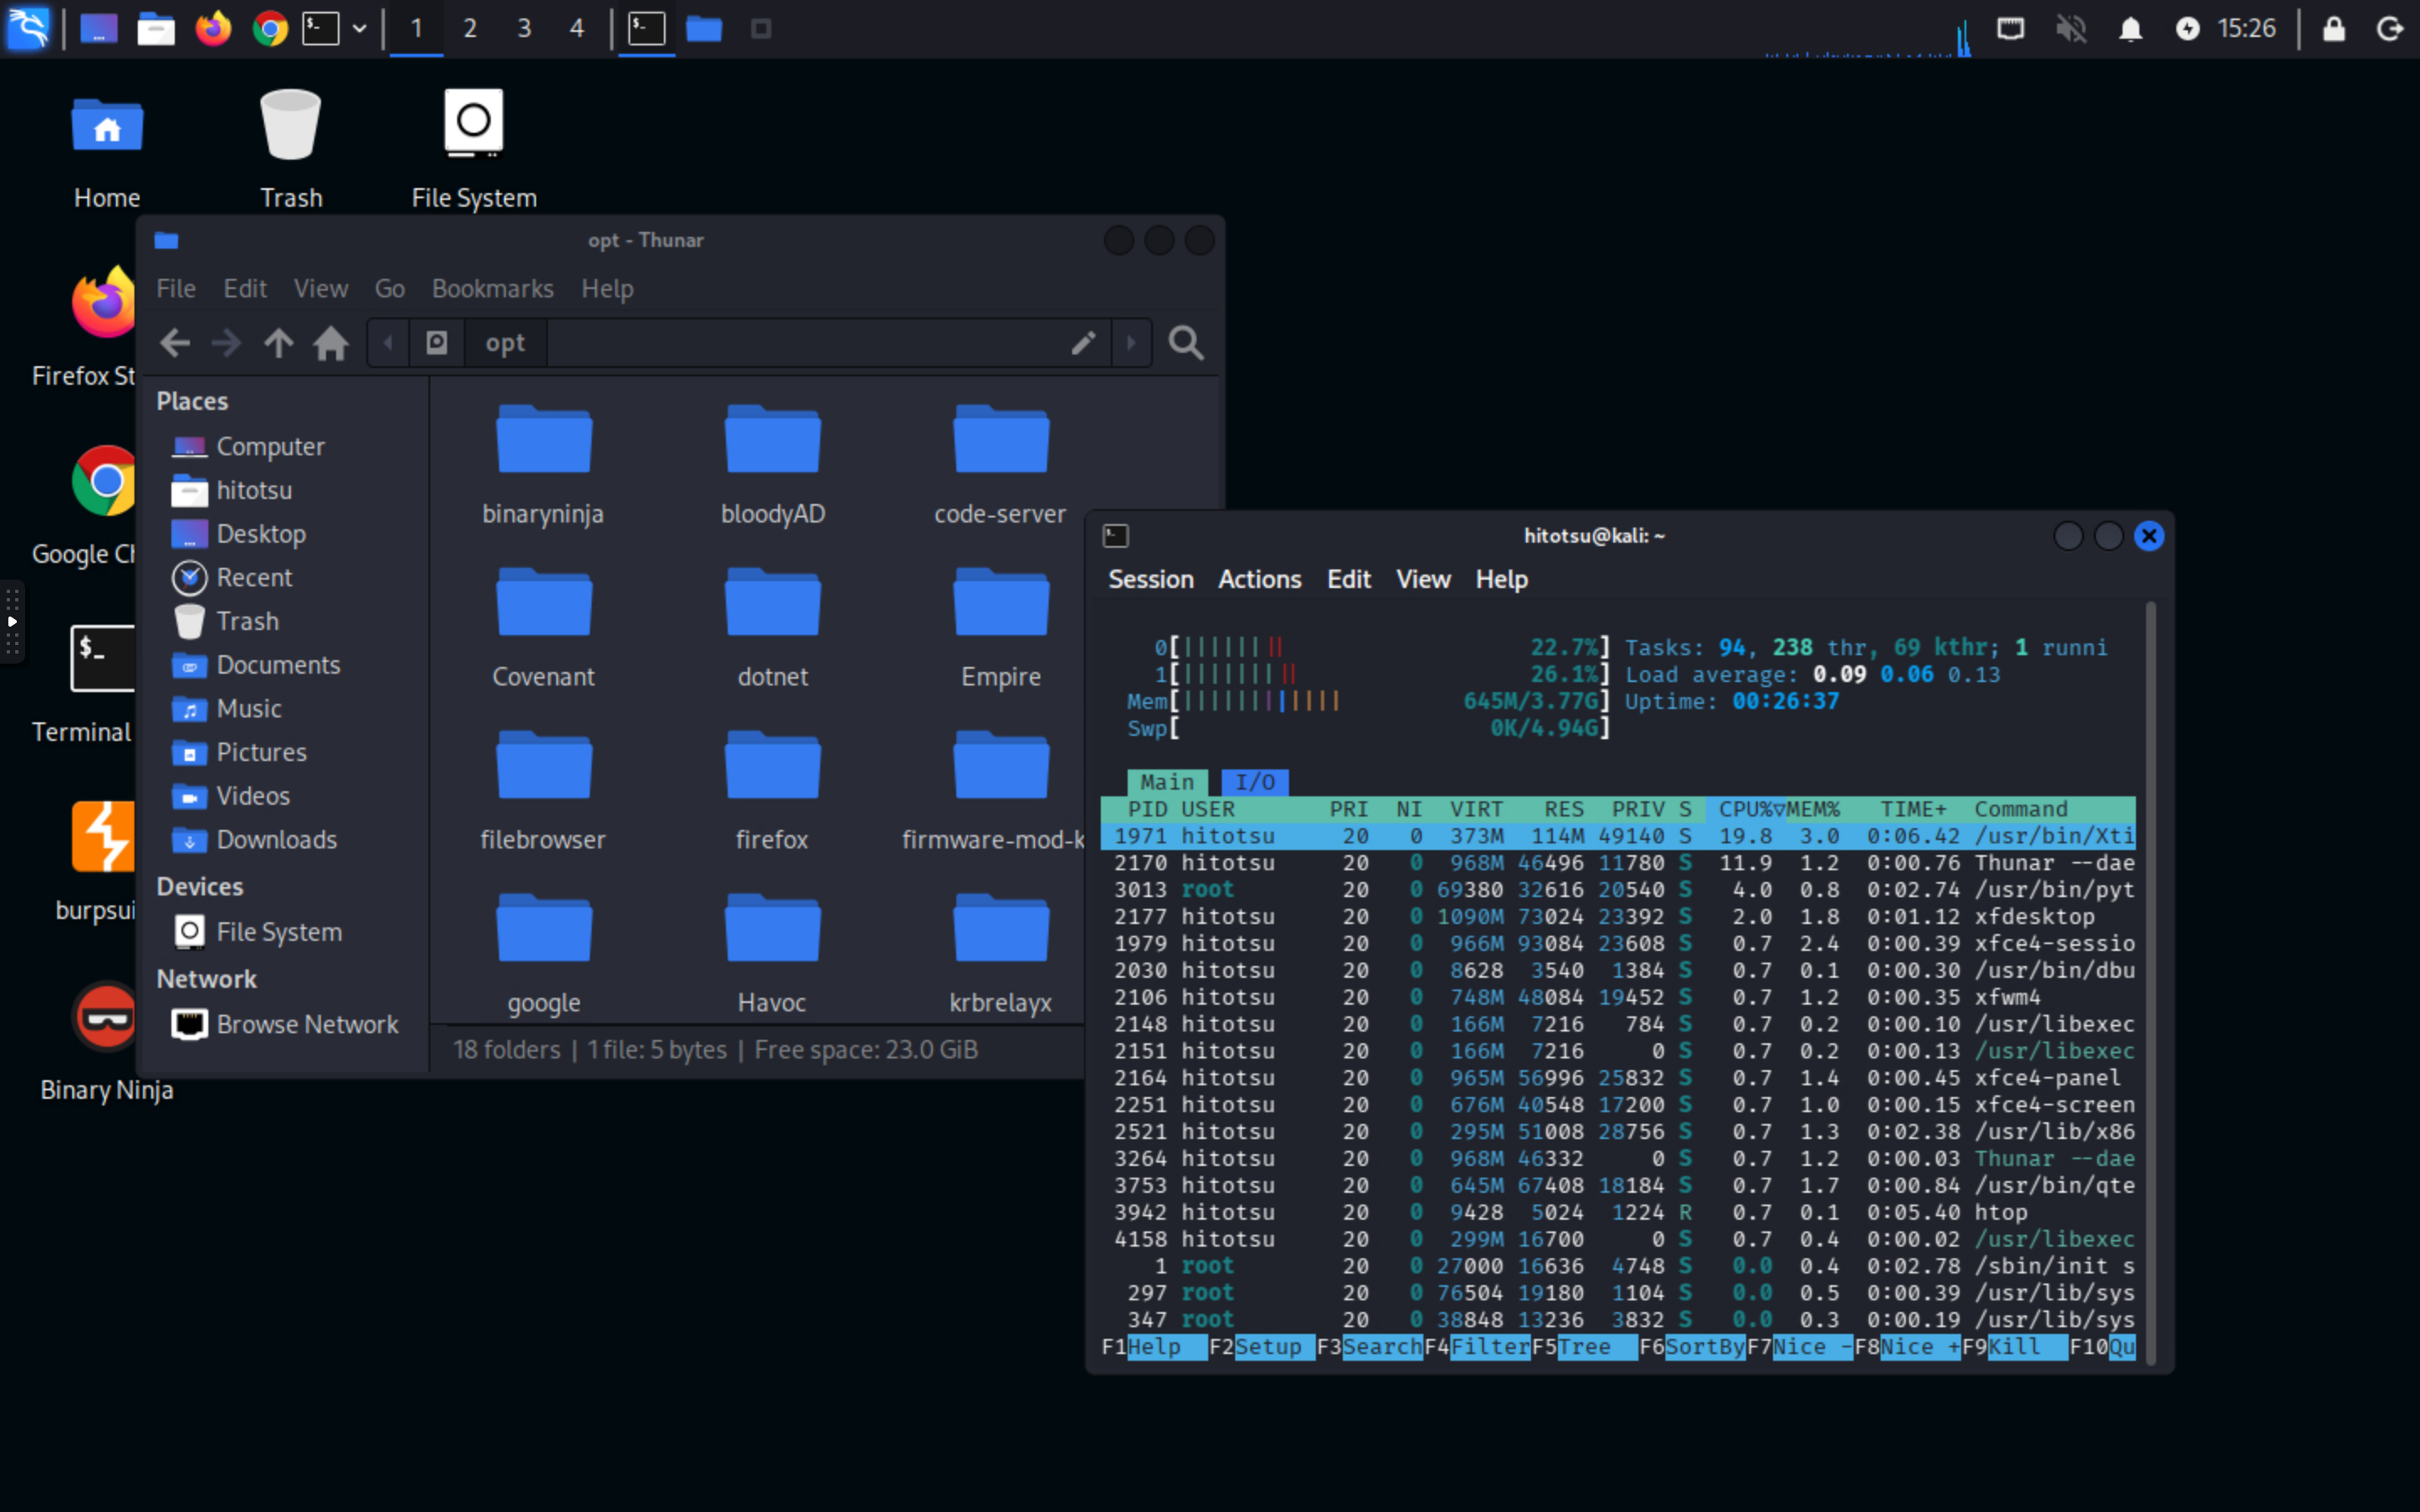Image resolution: width=2420 pixels, height=1512 pixels.
Task: Launch Chrome from the top panel
Action: (x=269, y=28)
